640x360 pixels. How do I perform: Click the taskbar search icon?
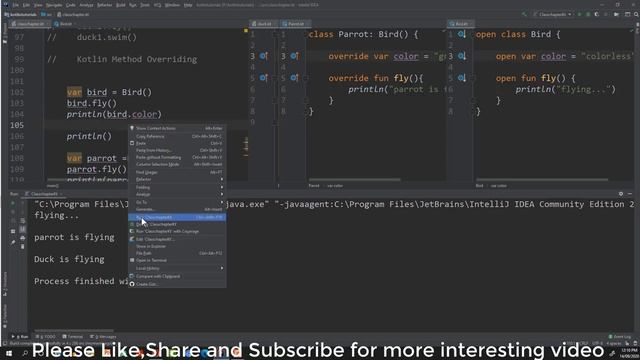tap(25, 353)
